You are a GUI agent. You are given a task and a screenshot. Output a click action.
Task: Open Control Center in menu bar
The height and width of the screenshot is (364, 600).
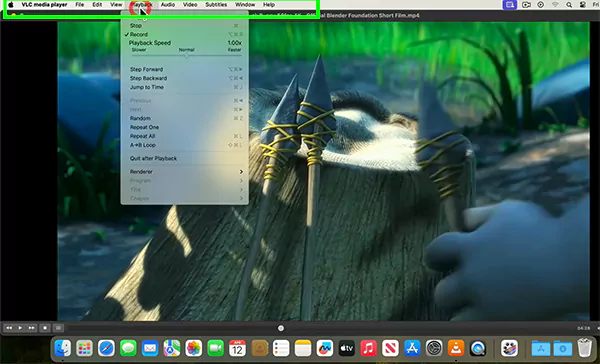583,5
